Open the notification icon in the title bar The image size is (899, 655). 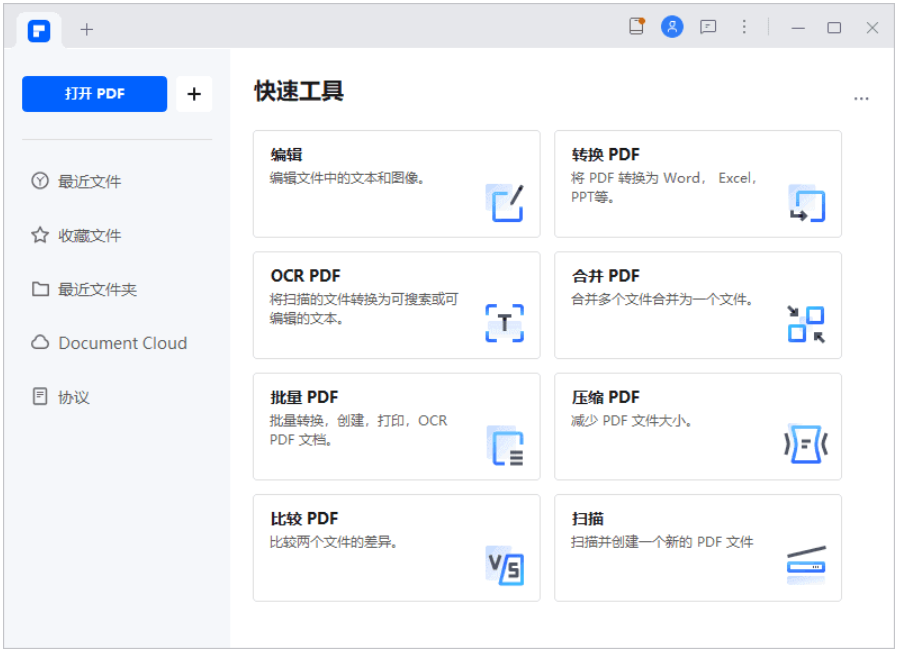click(x=636, y=27)
